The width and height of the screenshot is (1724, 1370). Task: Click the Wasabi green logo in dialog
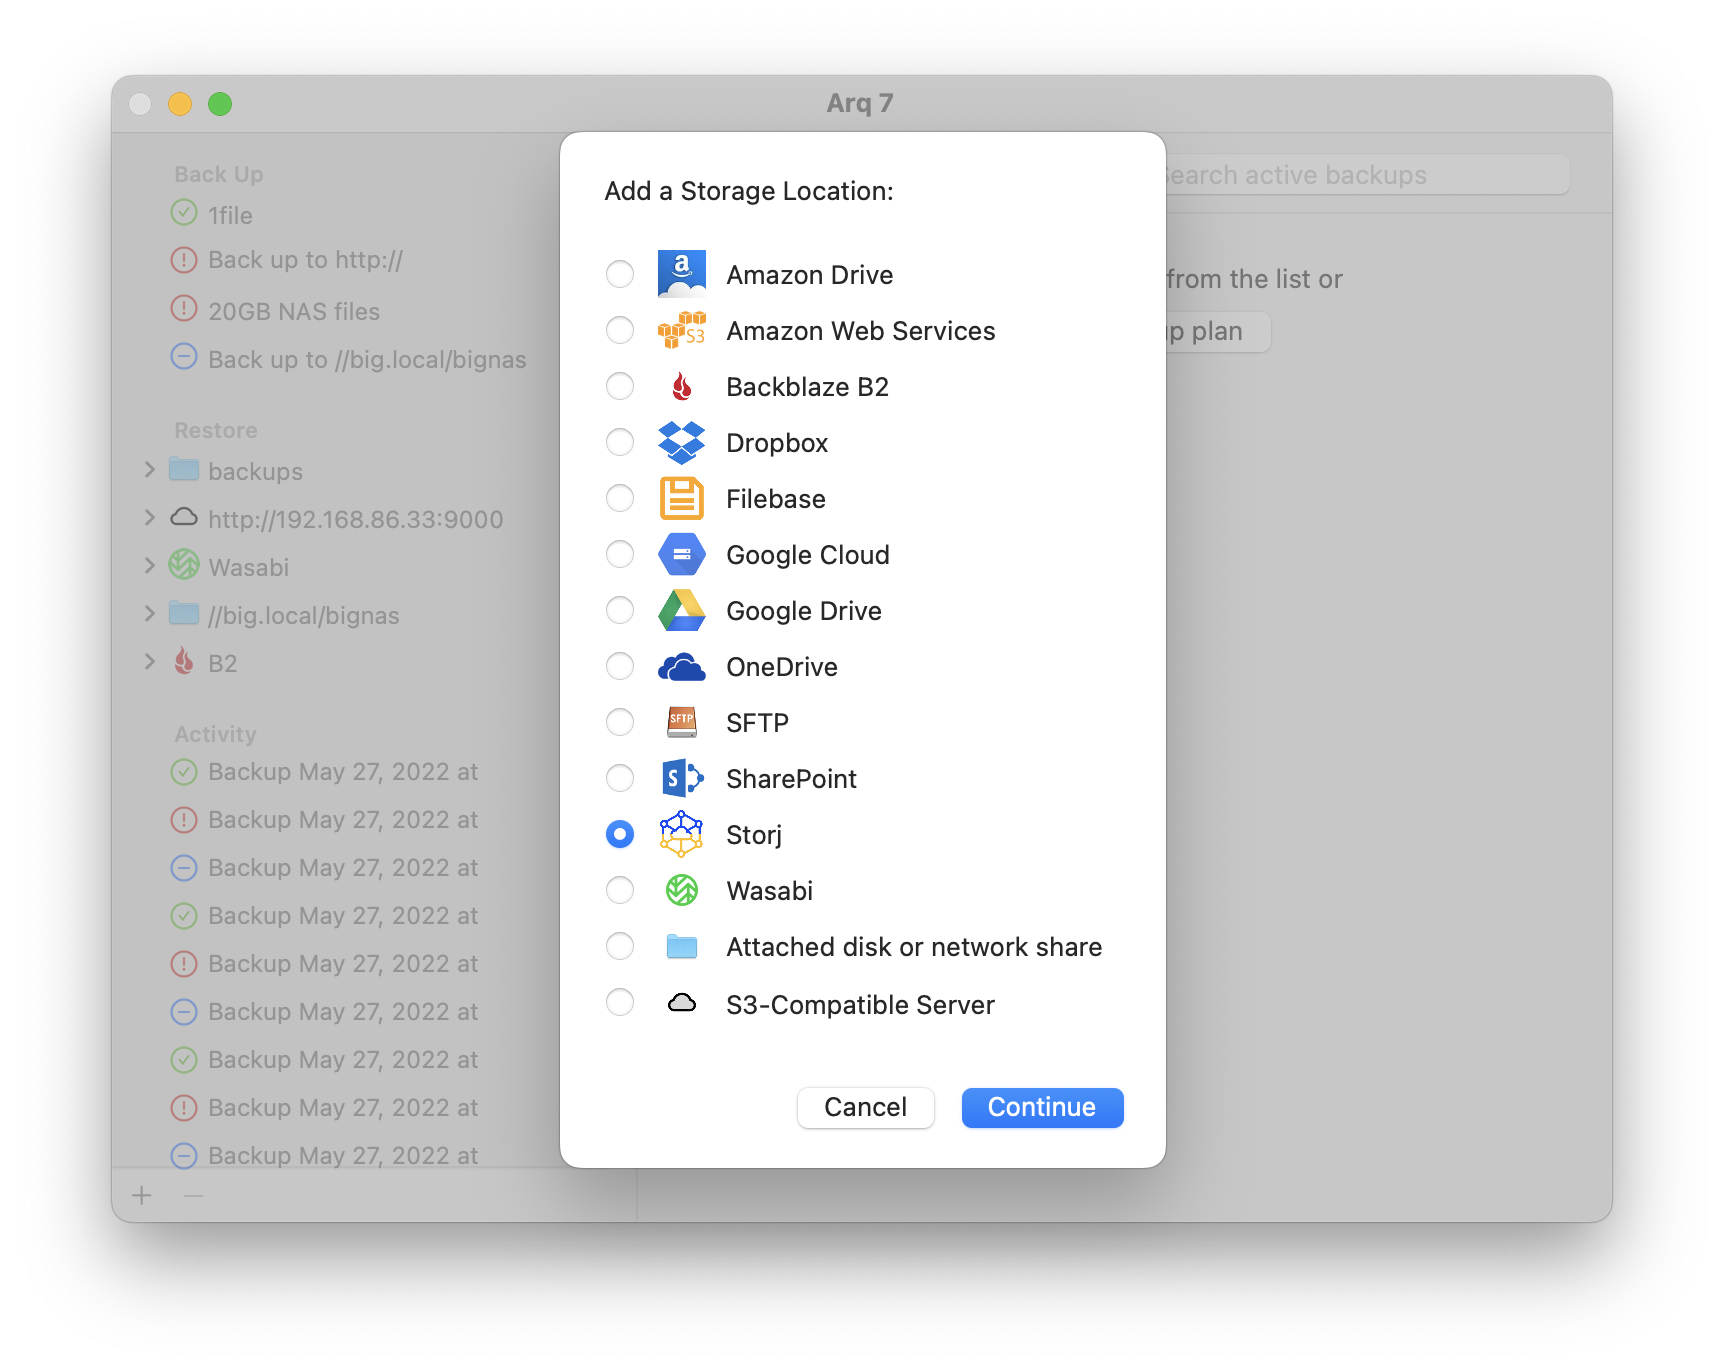point(682,890)
